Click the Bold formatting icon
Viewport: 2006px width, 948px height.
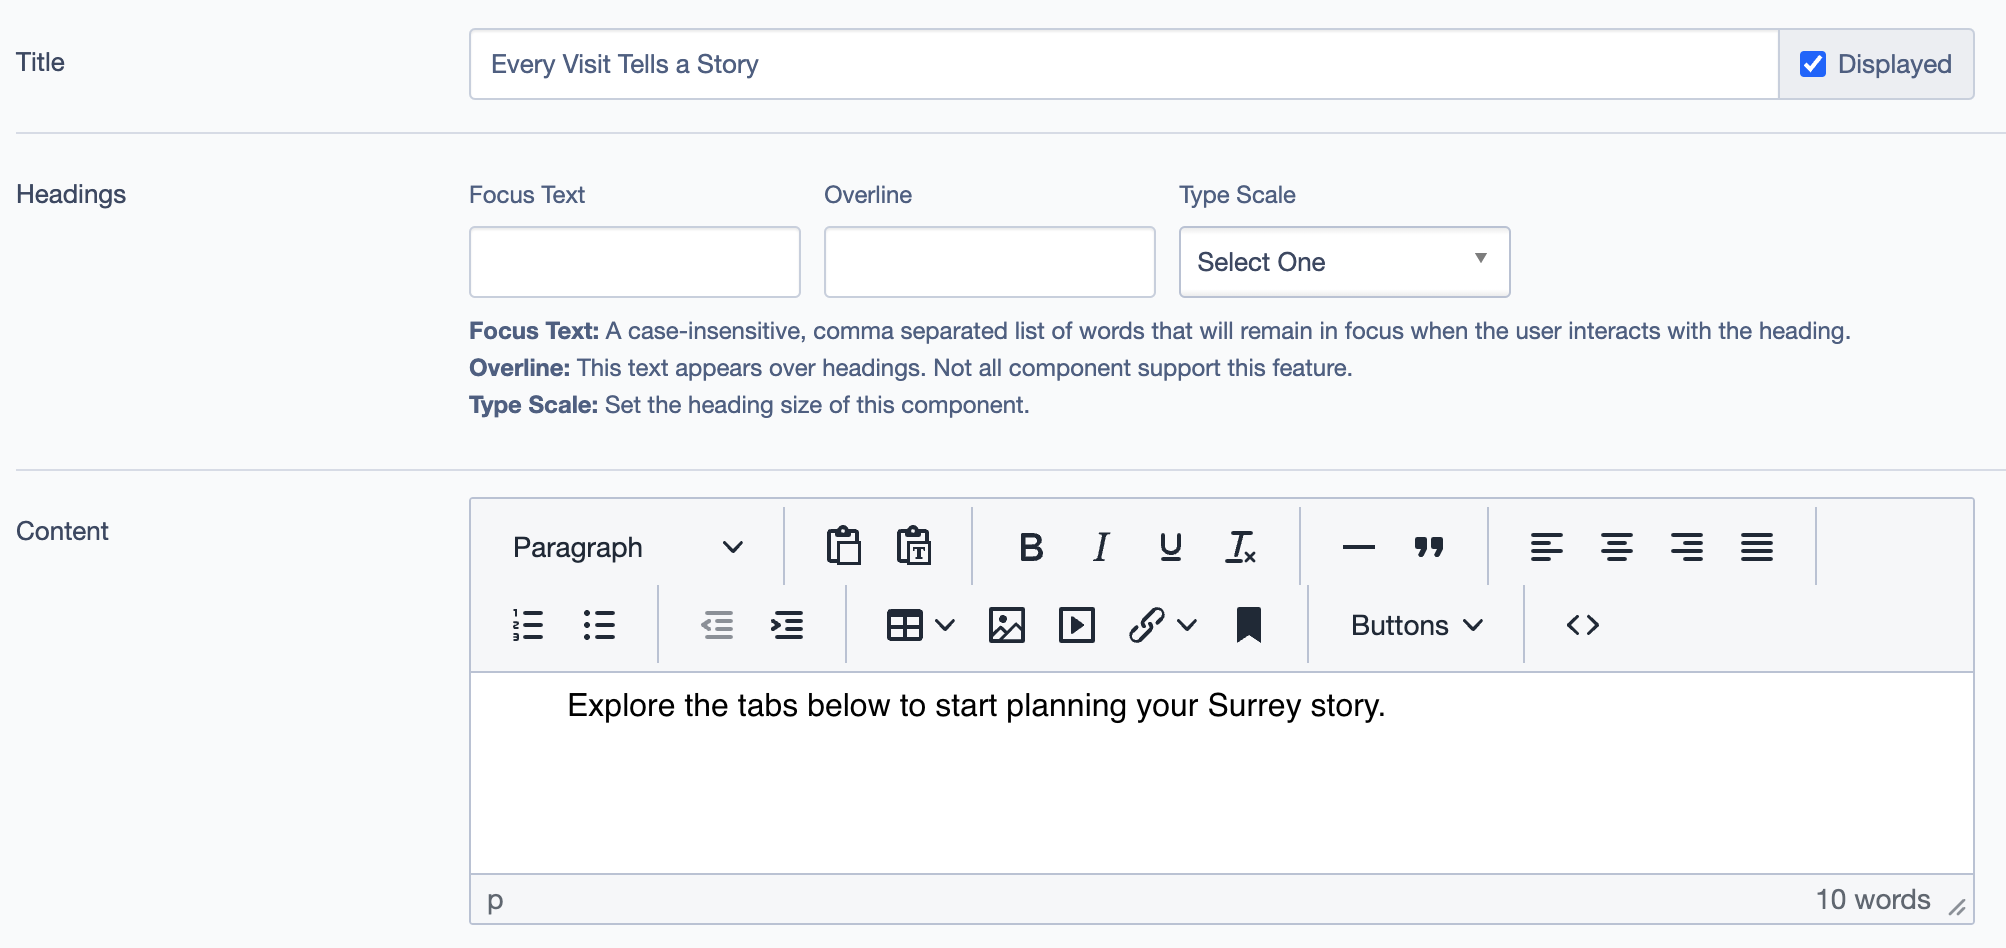coord(1031,547)
